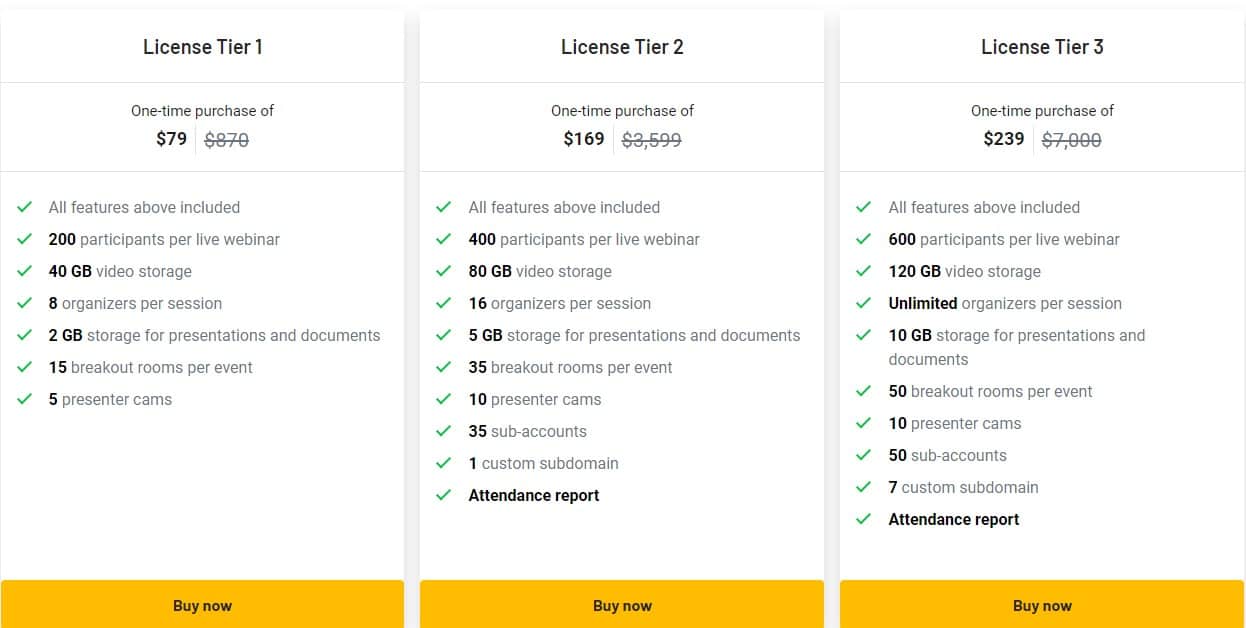Viewport: 1246px width, 628px height.
Task: Click the License Tier 3 title
Action: pyautogui.click(x=1042, y=47)
